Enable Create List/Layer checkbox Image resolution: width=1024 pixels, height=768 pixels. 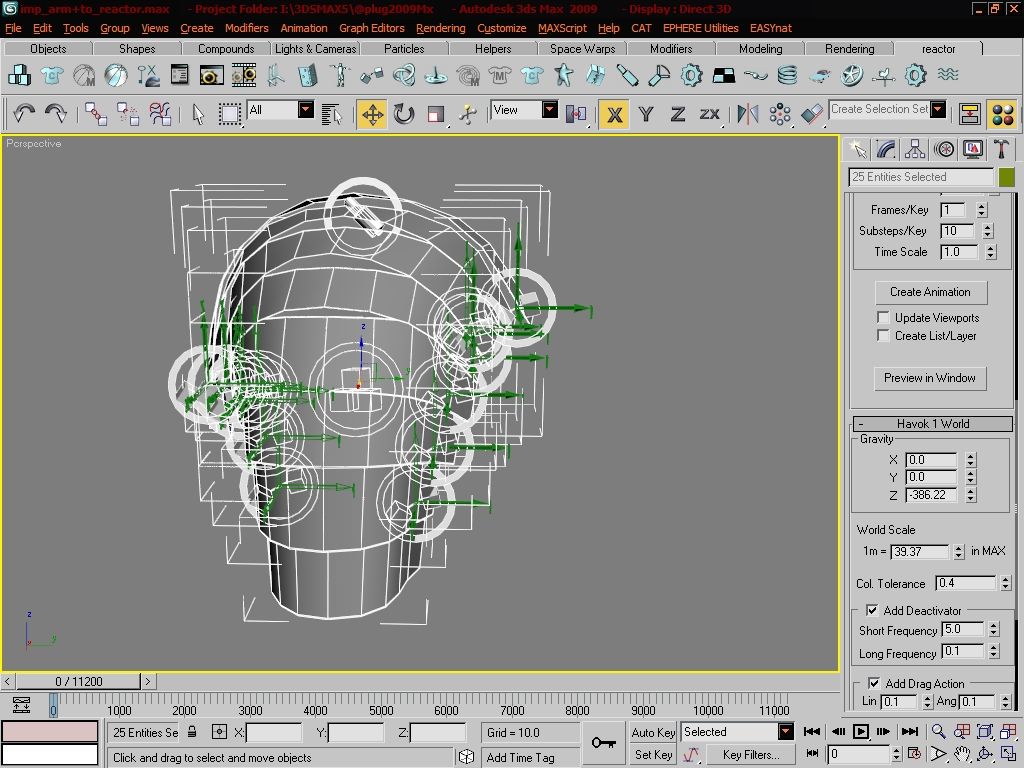(x=883, y=336)
